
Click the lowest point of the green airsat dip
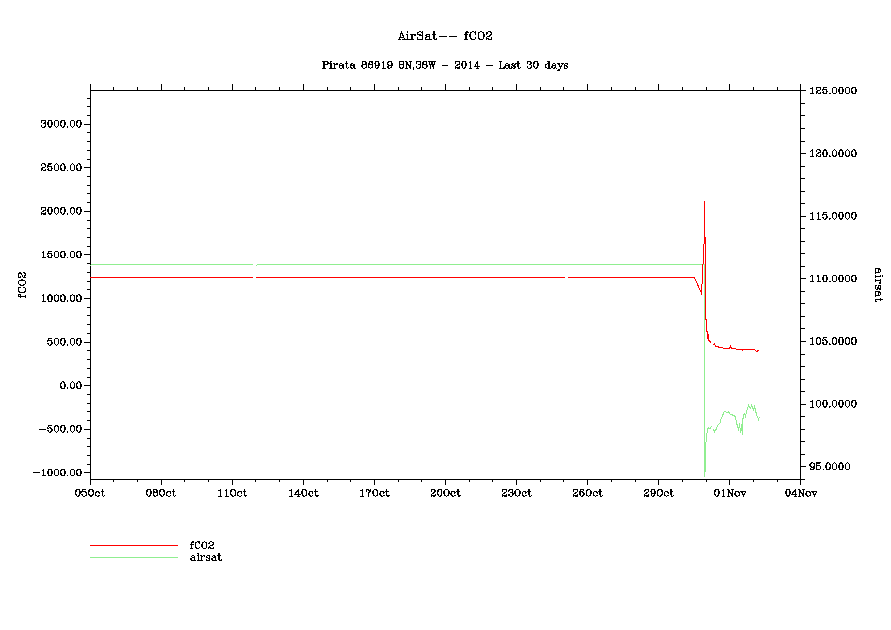[x=705, y=475]
